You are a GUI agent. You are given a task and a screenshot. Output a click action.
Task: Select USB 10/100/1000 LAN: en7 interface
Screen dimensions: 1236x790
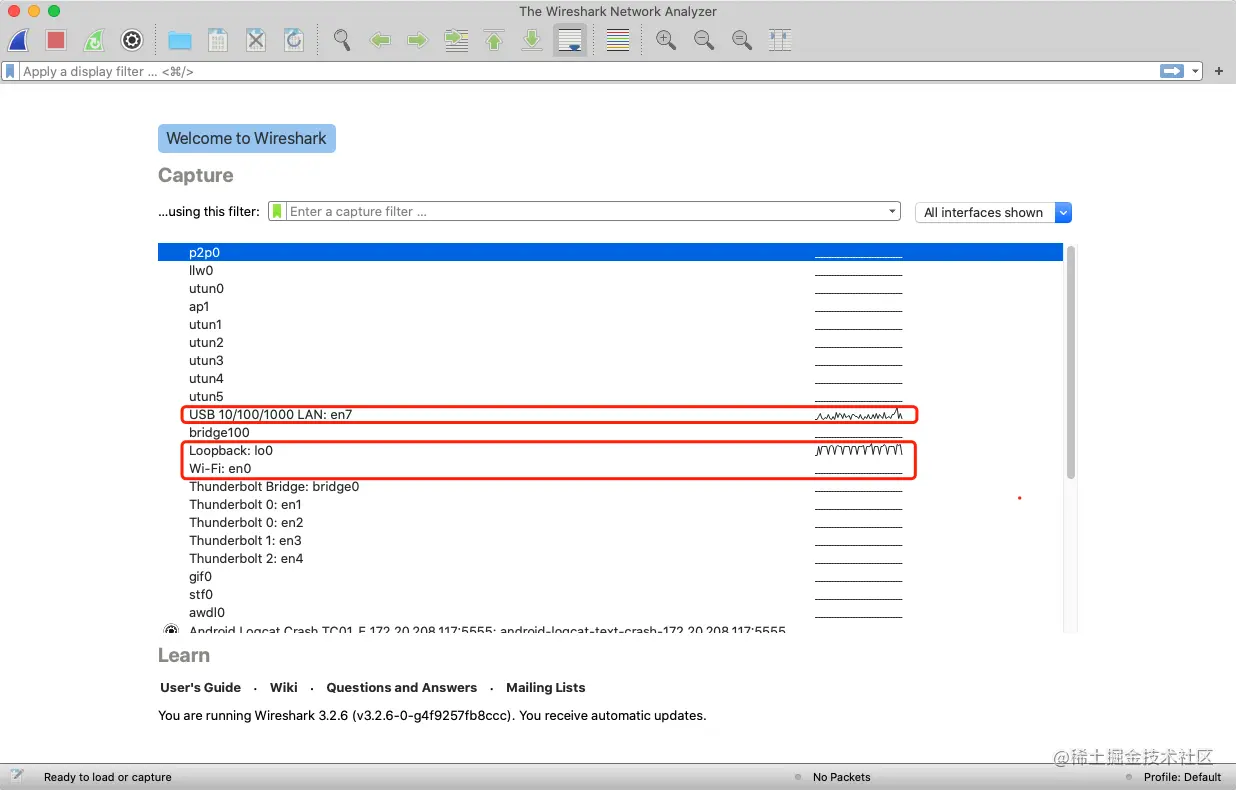pyautogui.click(x=610, y=414)
